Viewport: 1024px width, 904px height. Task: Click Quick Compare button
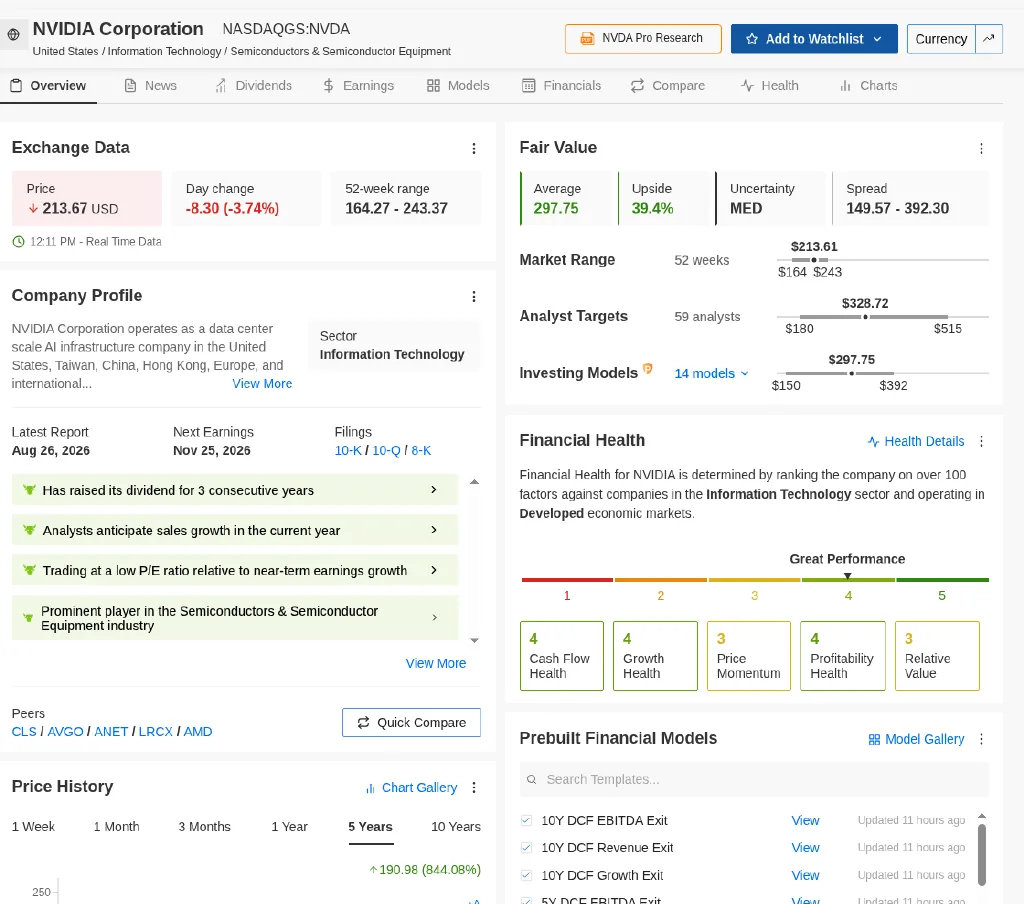411,722
